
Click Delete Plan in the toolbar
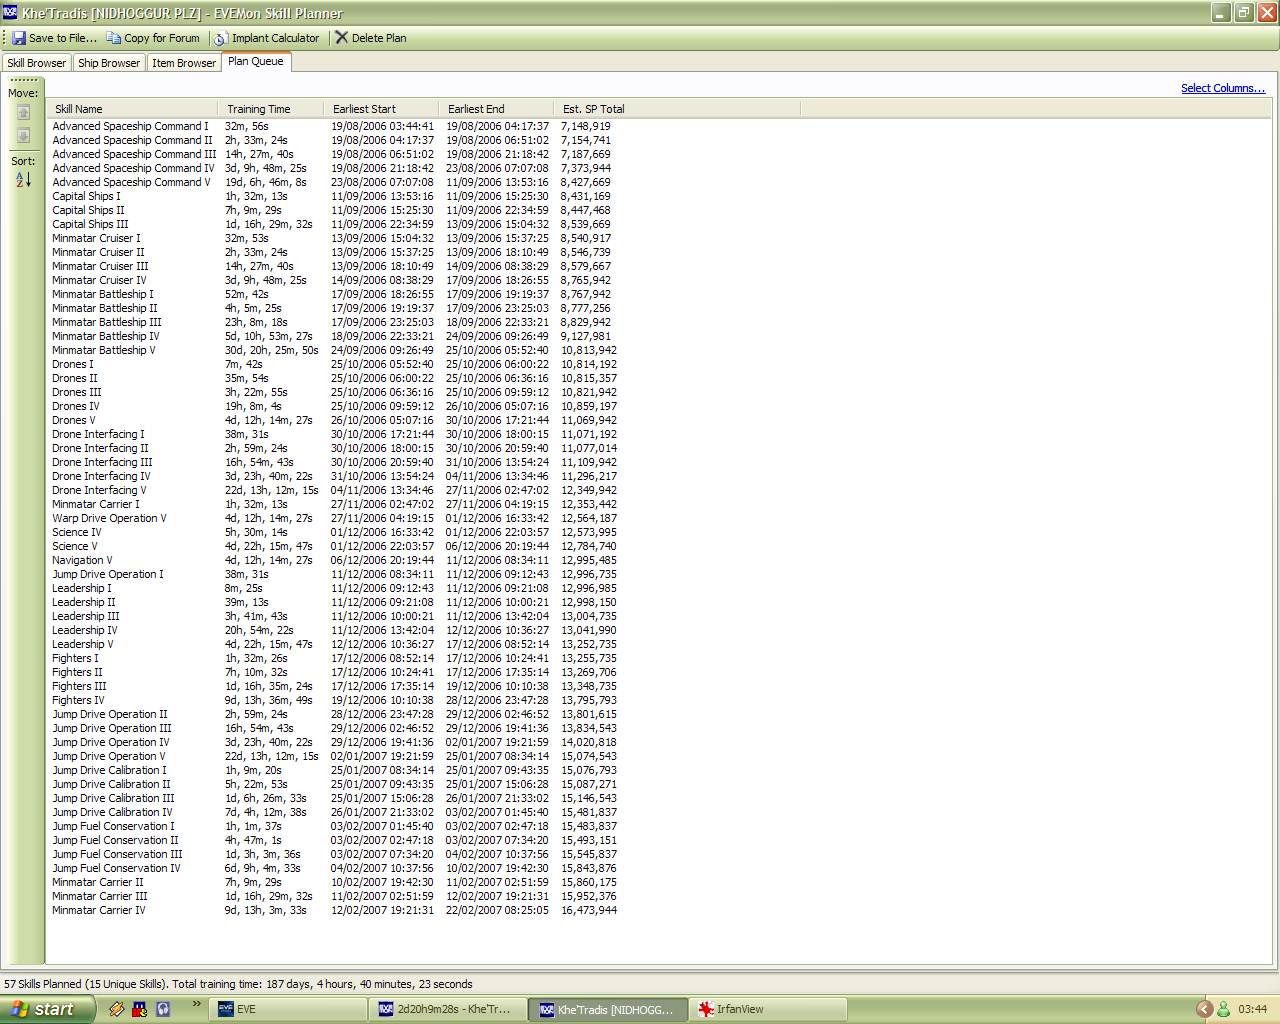coord(371,38)
